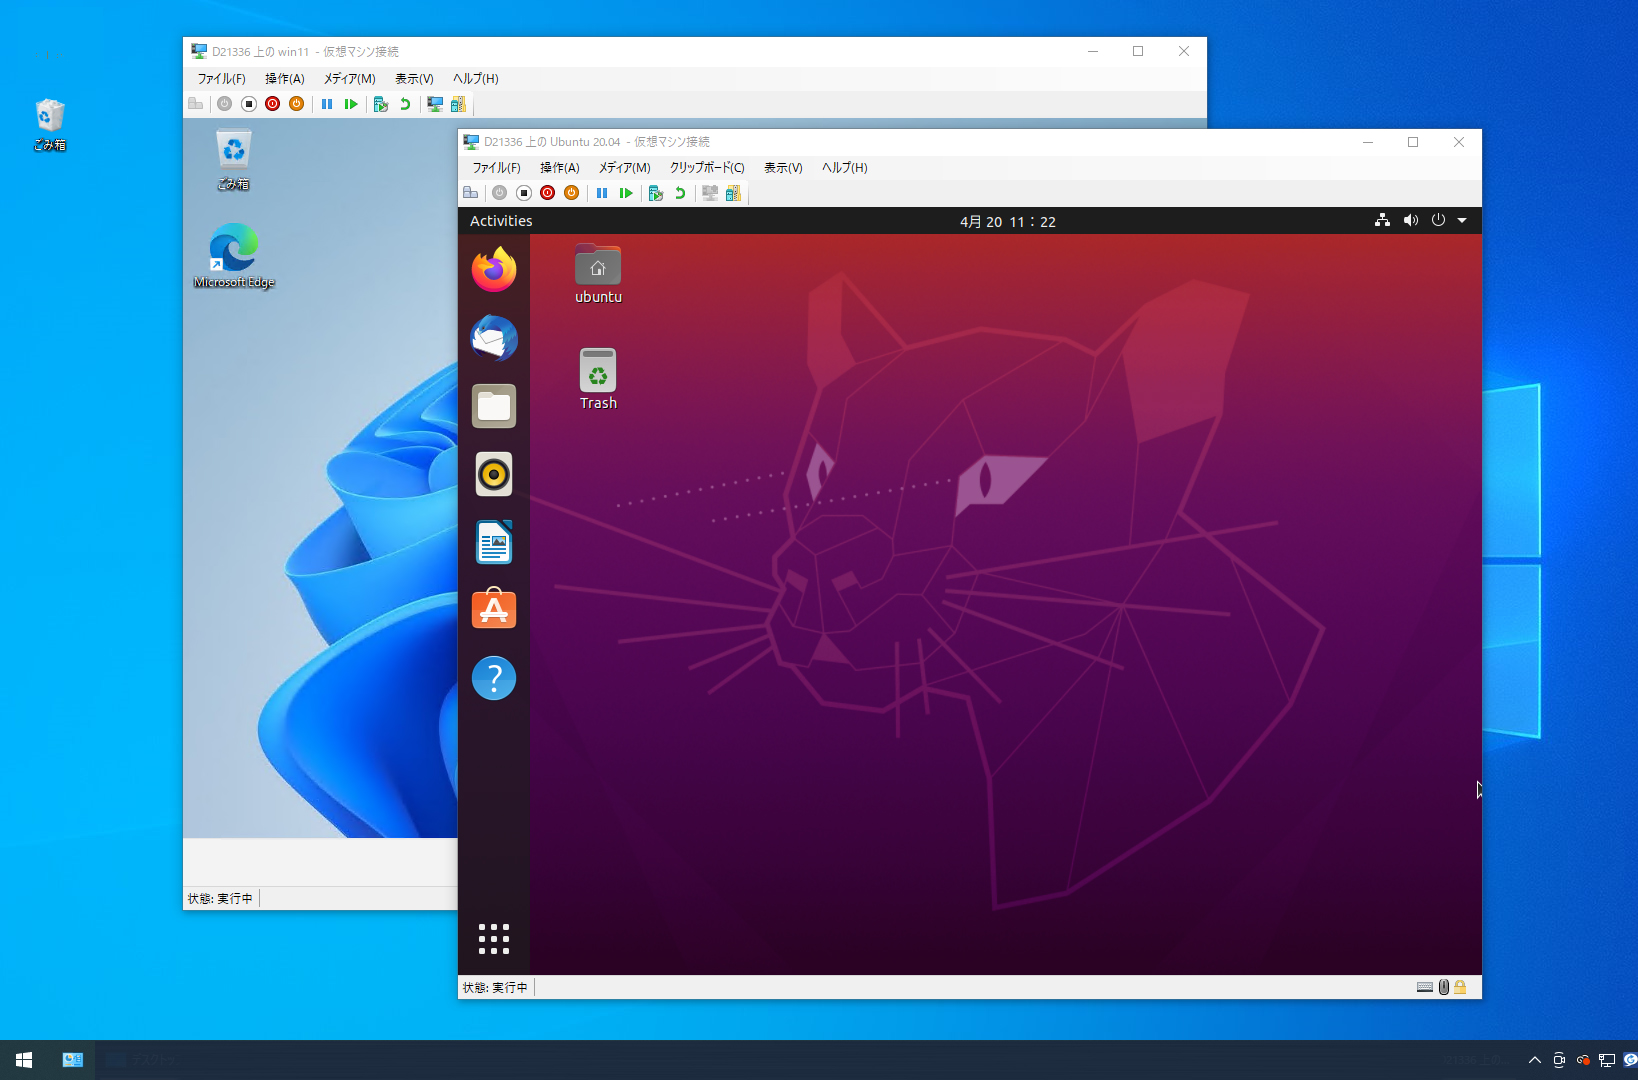Click 状態: 実行中 in Ubuntu VM status bar
Viewport: 1638px width, 1080px height.
(x=494, y=988)
